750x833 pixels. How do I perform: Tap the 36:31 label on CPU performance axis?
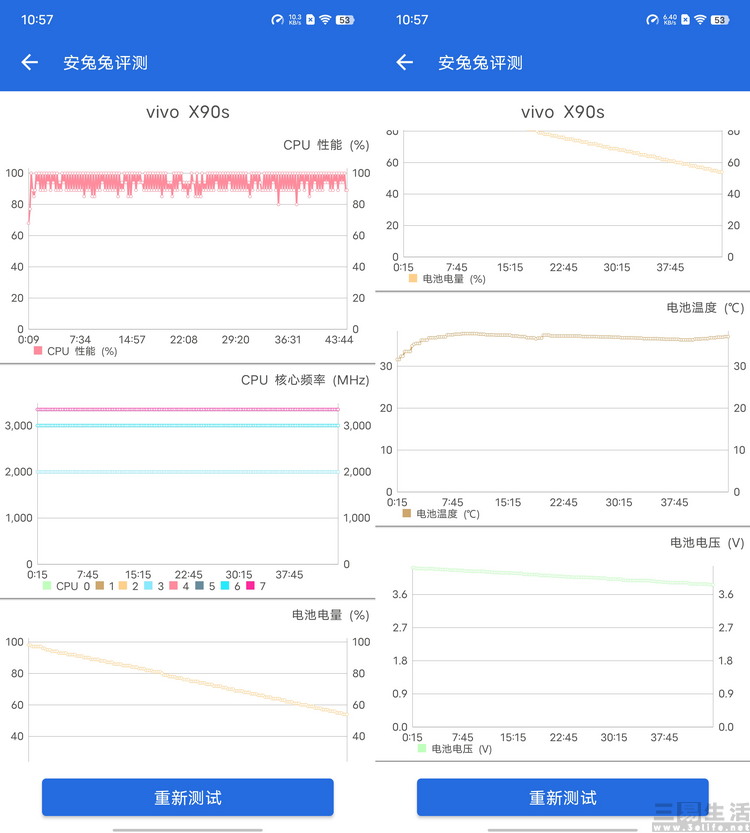288,339
